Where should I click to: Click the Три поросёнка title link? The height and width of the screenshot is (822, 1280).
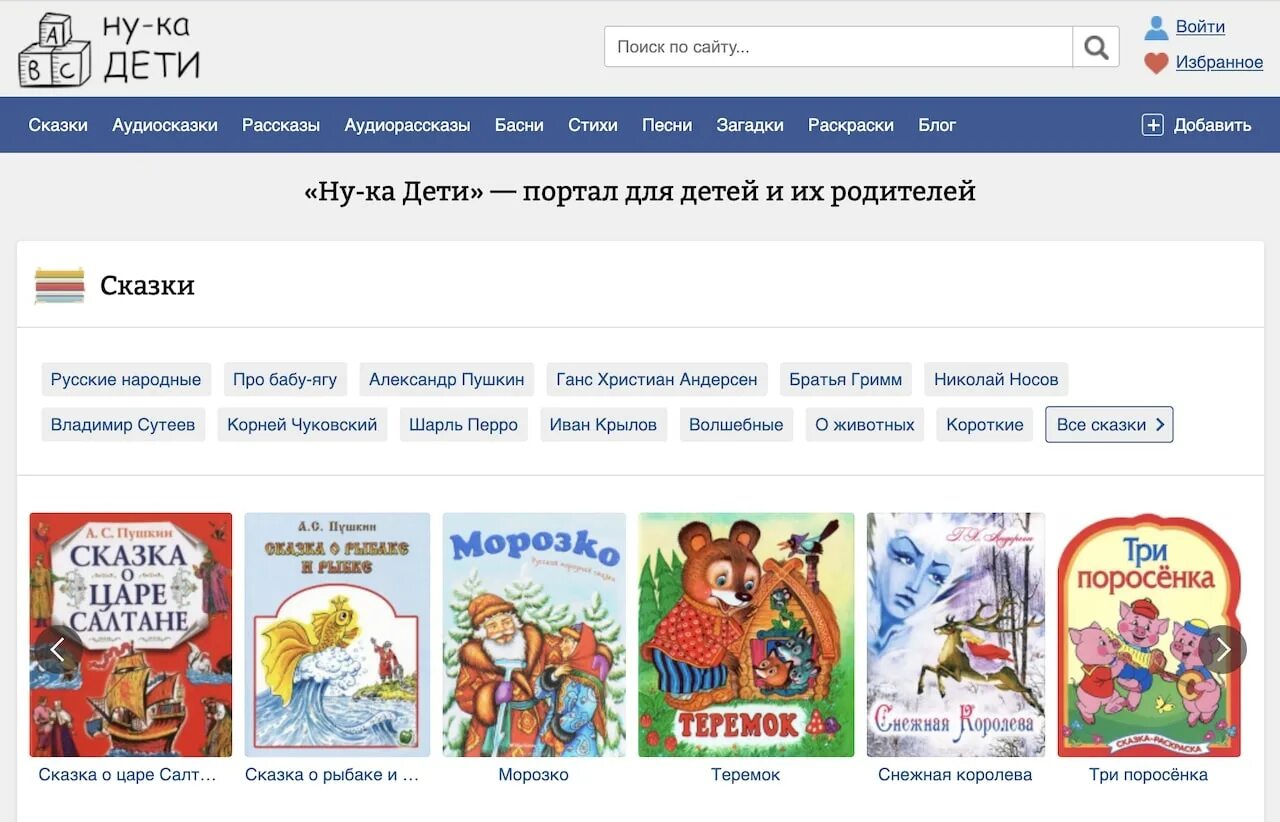click(x=1148, y=774)
